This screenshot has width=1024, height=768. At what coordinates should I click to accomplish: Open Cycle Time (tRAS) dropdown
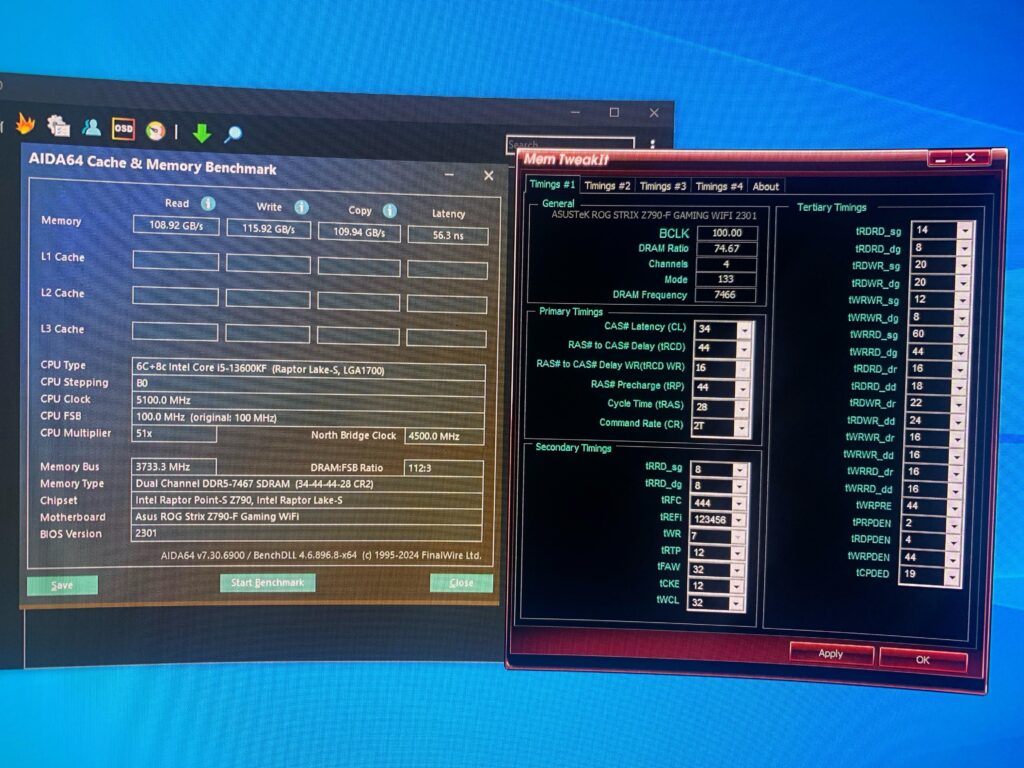pos(742,409)
